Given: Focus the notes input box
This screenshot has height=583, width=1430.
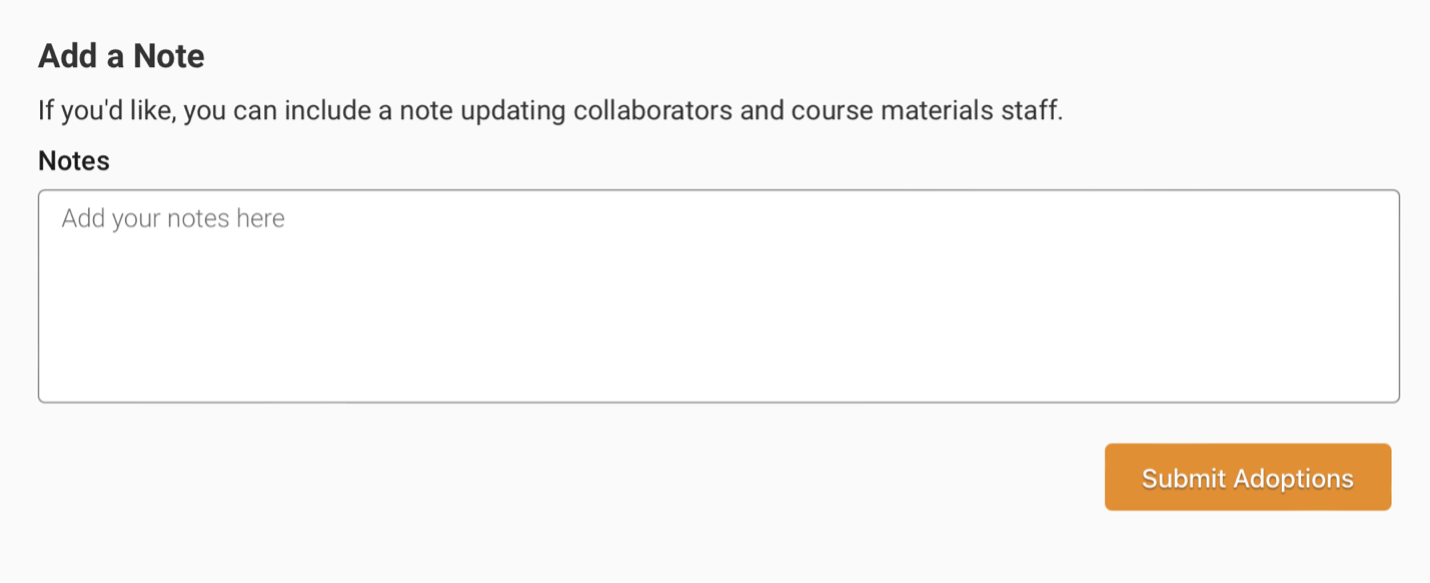Looking at the screenshot, I should [718, 296].
